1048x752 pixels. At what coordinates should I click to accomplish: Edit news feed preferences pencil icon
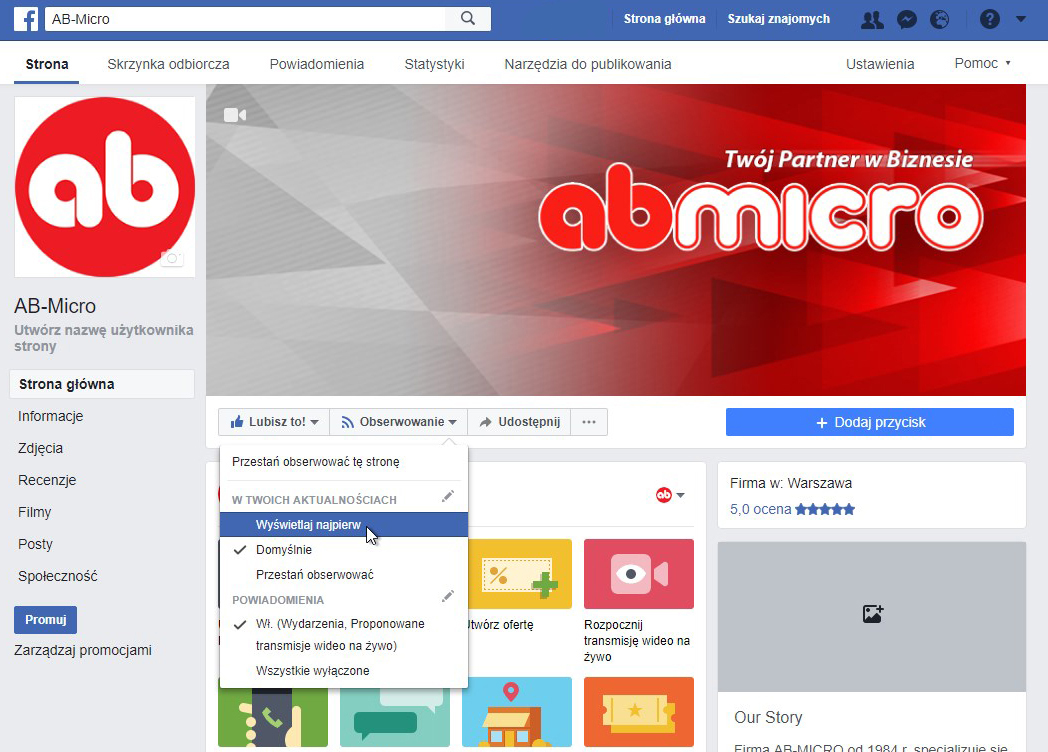[x=448, y=496]
